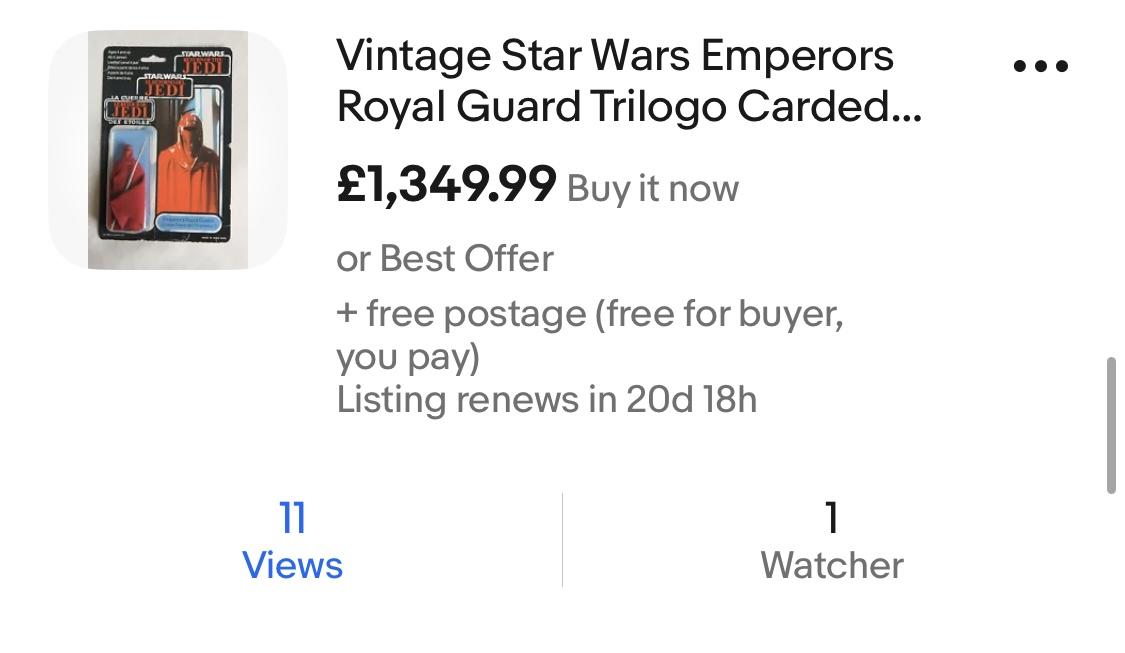Open the three-dot more options menu
1125x653 pixels.
point(1040,66)
